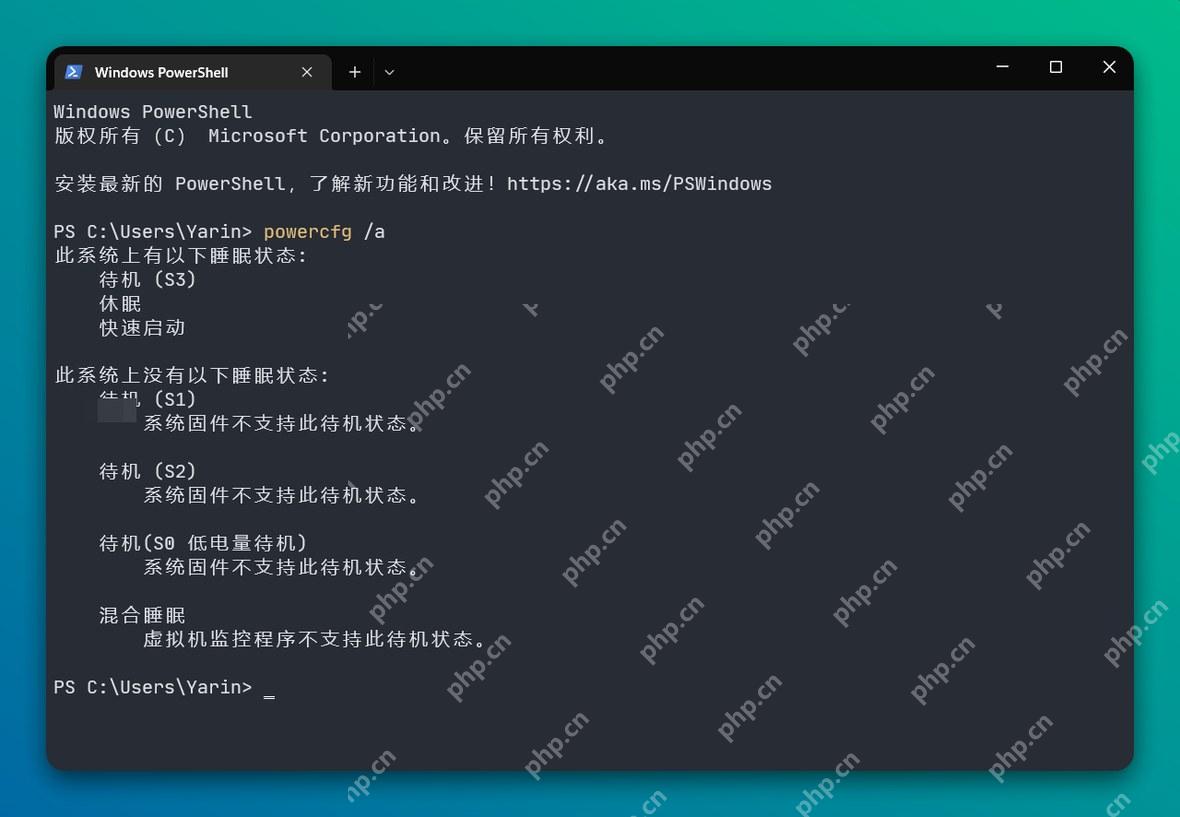Screen dimensions: 1180x817
Task: Open a new terminal tab
Action: tap(354, 72)
